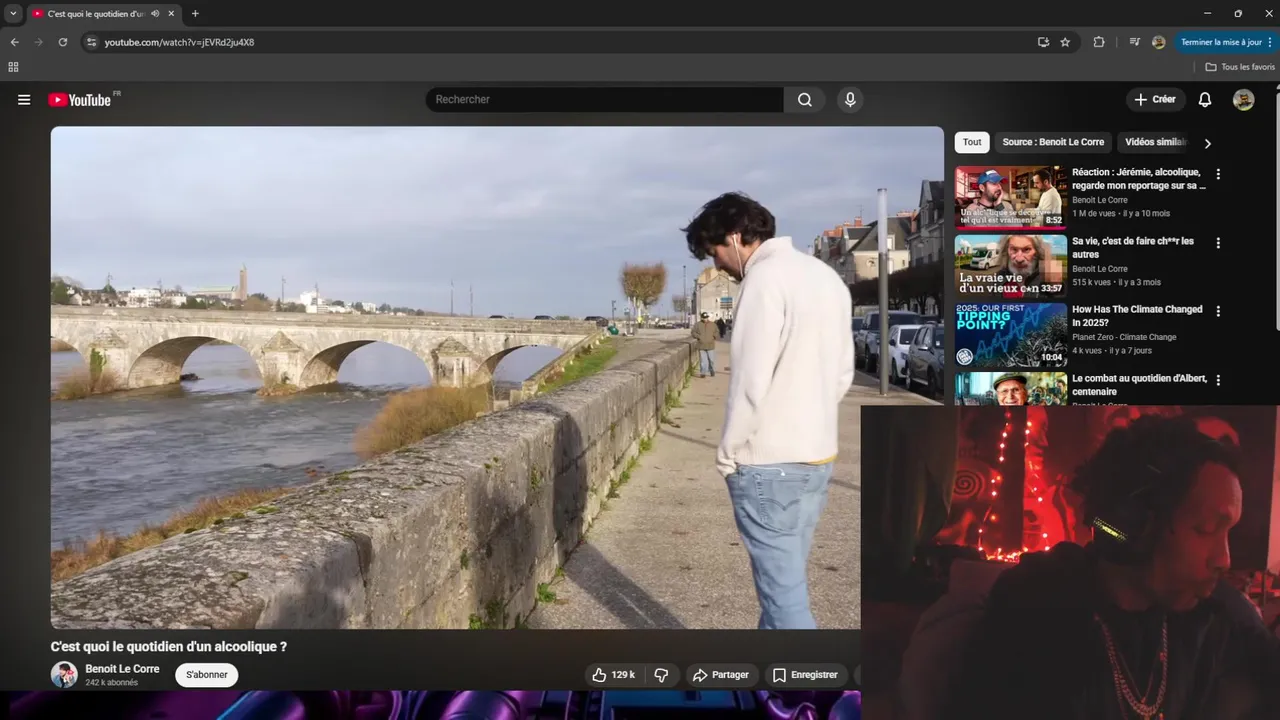Select the C'est quoi le quotidien tab

[x=96, y=14]
